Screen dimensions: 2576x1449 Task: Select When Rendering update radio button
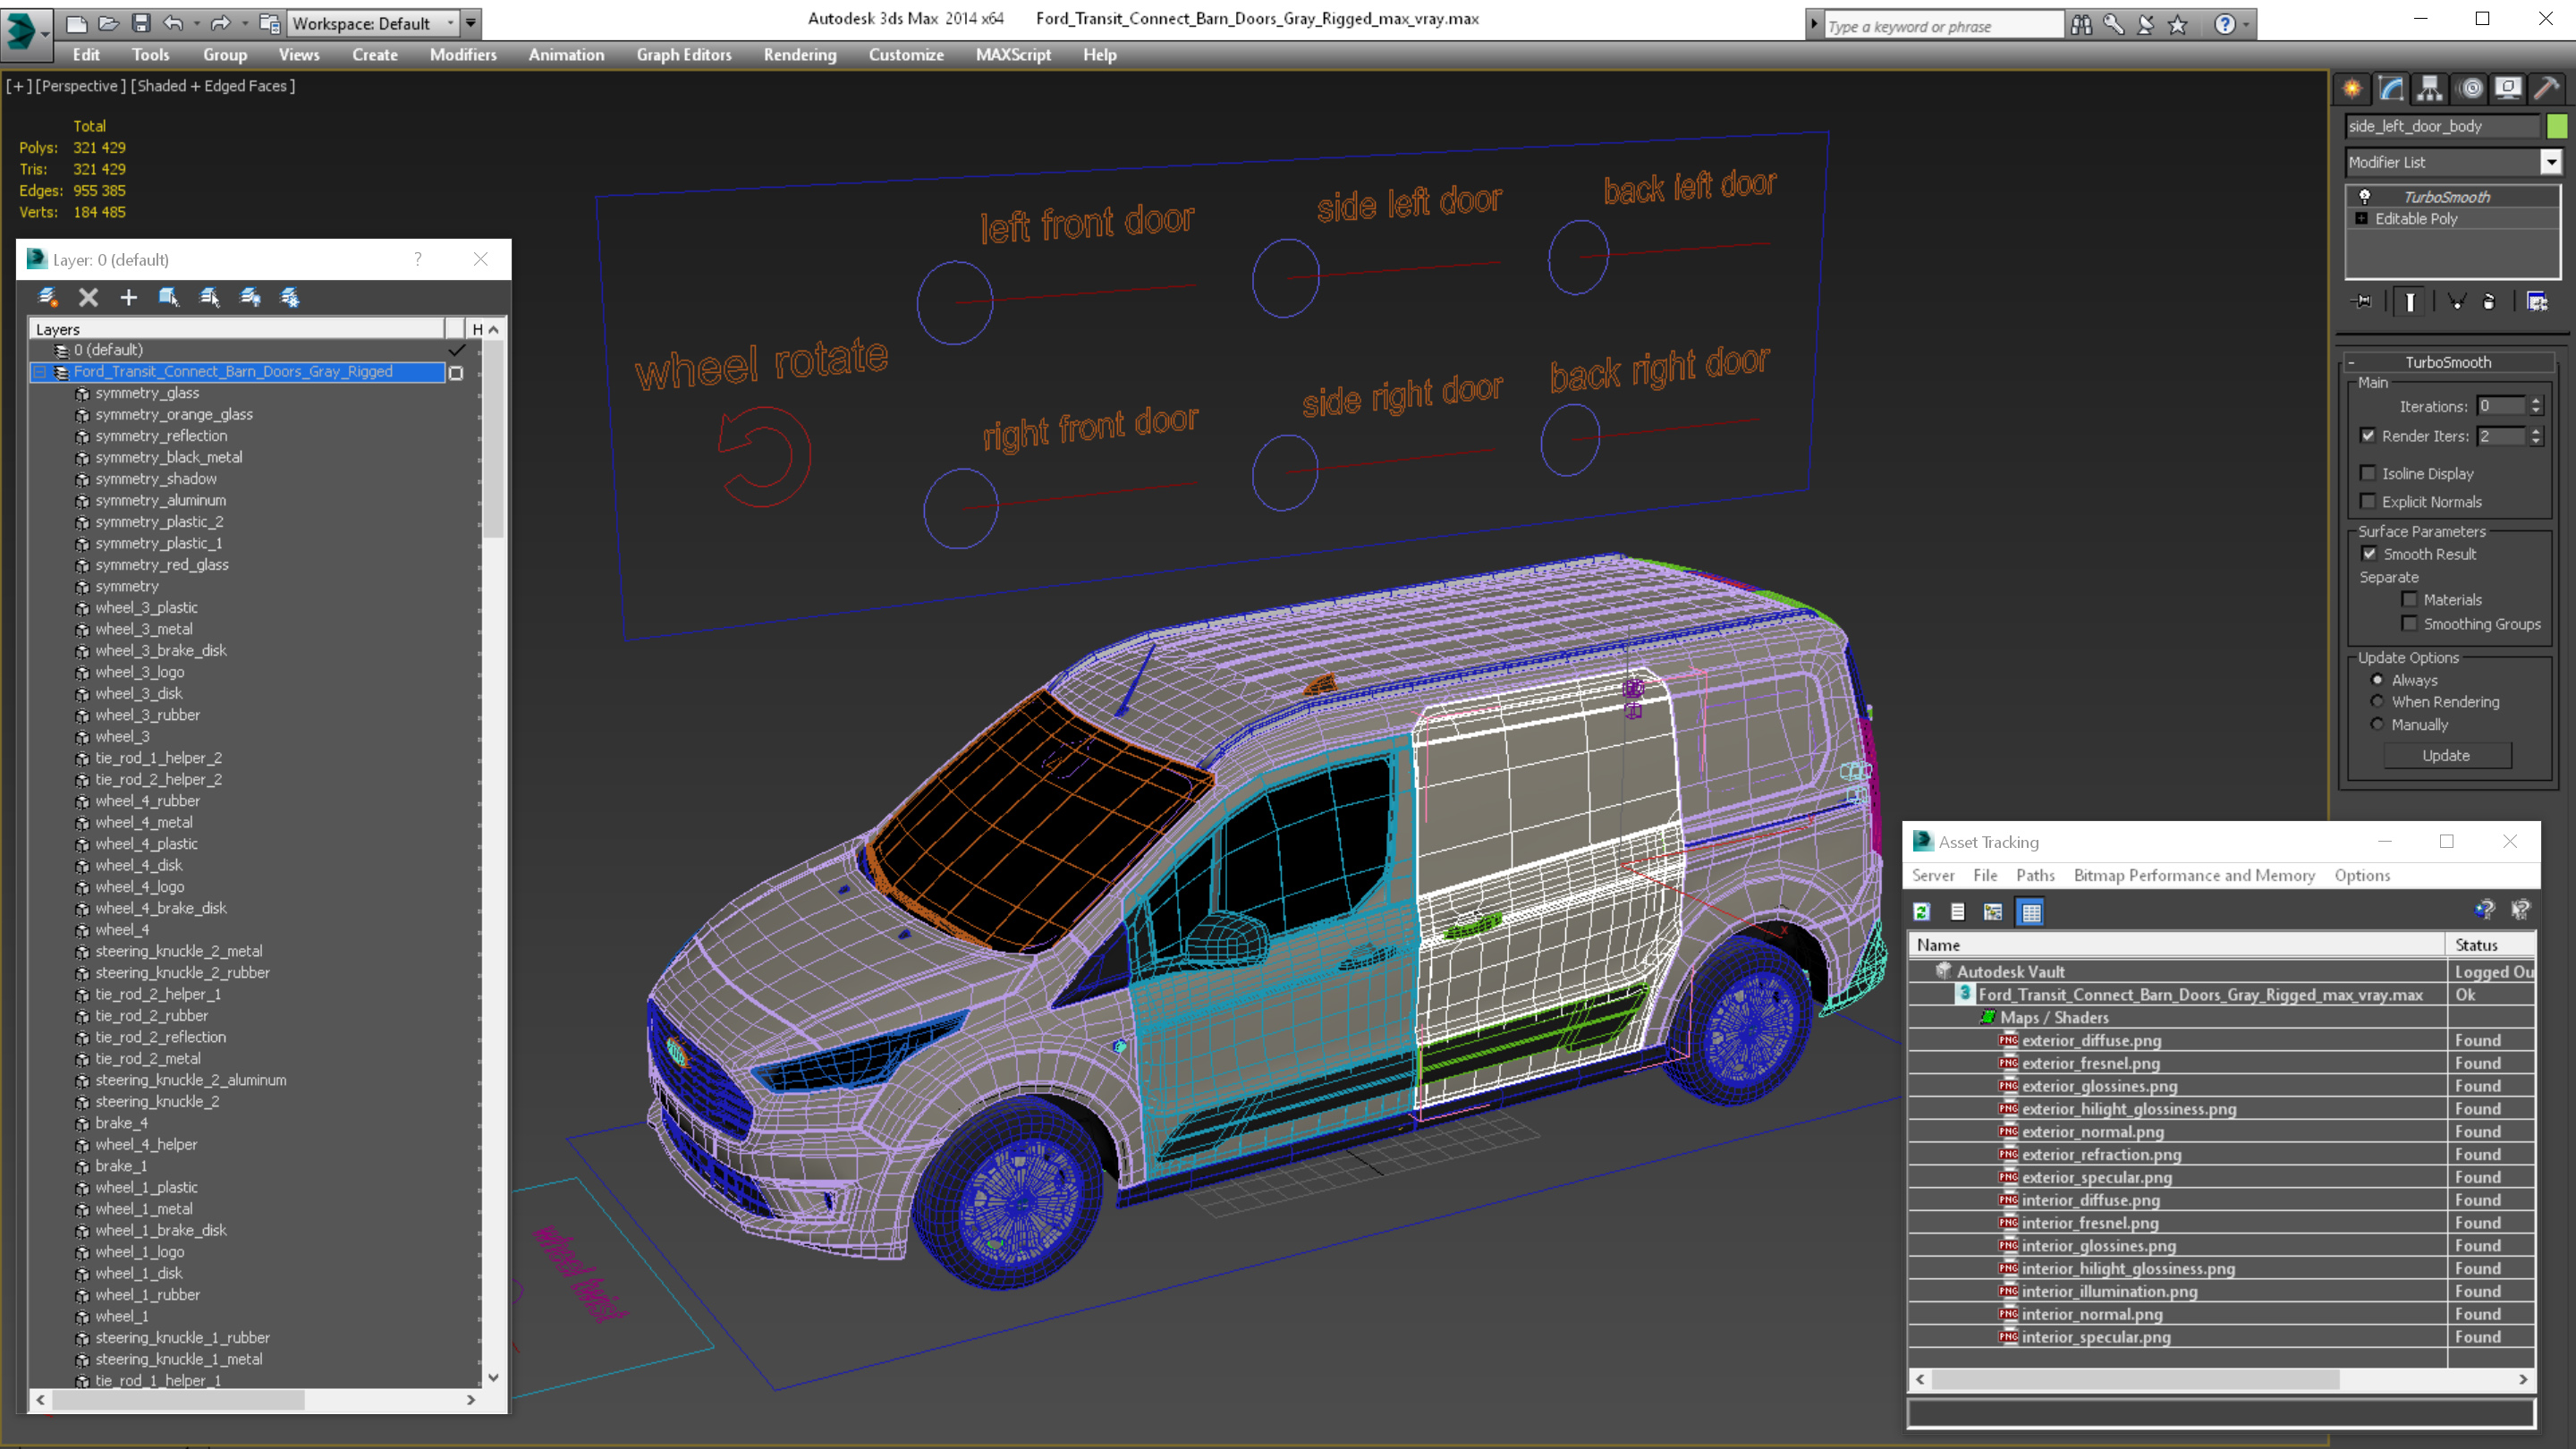pos(2377,702)
